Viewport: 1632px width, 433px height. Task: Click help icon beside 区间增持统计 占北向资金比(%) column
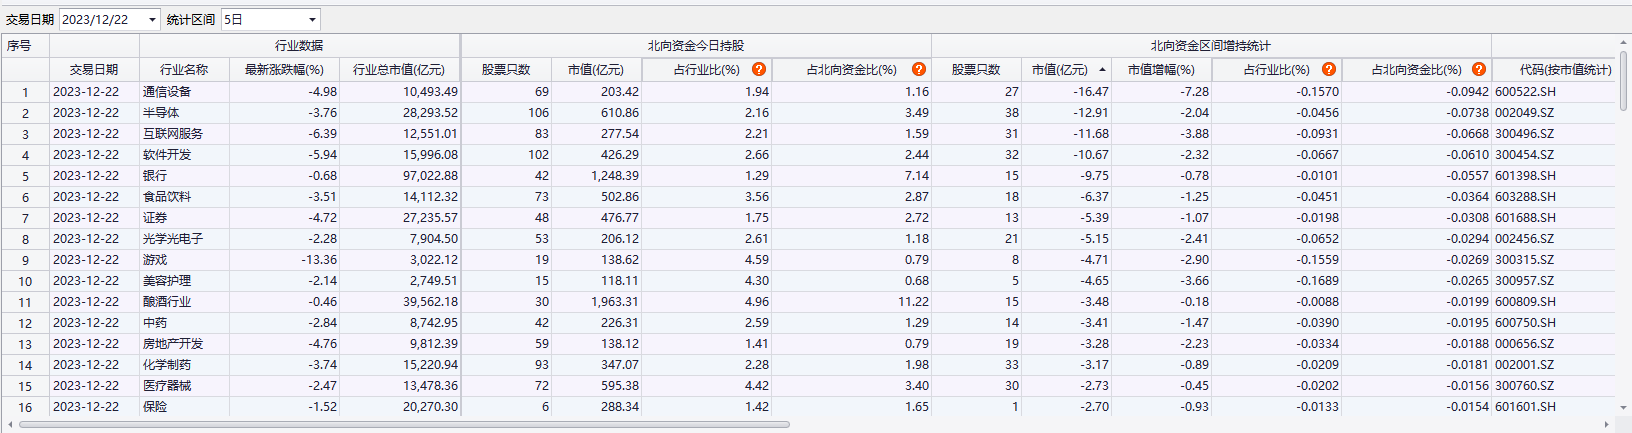point(1478,69)
